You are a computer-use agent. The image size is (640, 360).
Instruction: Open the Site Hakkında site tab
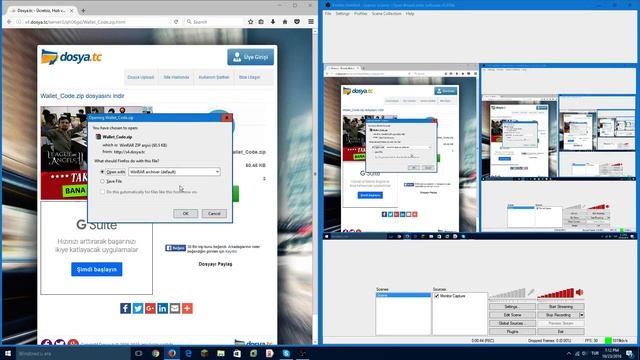176,77
